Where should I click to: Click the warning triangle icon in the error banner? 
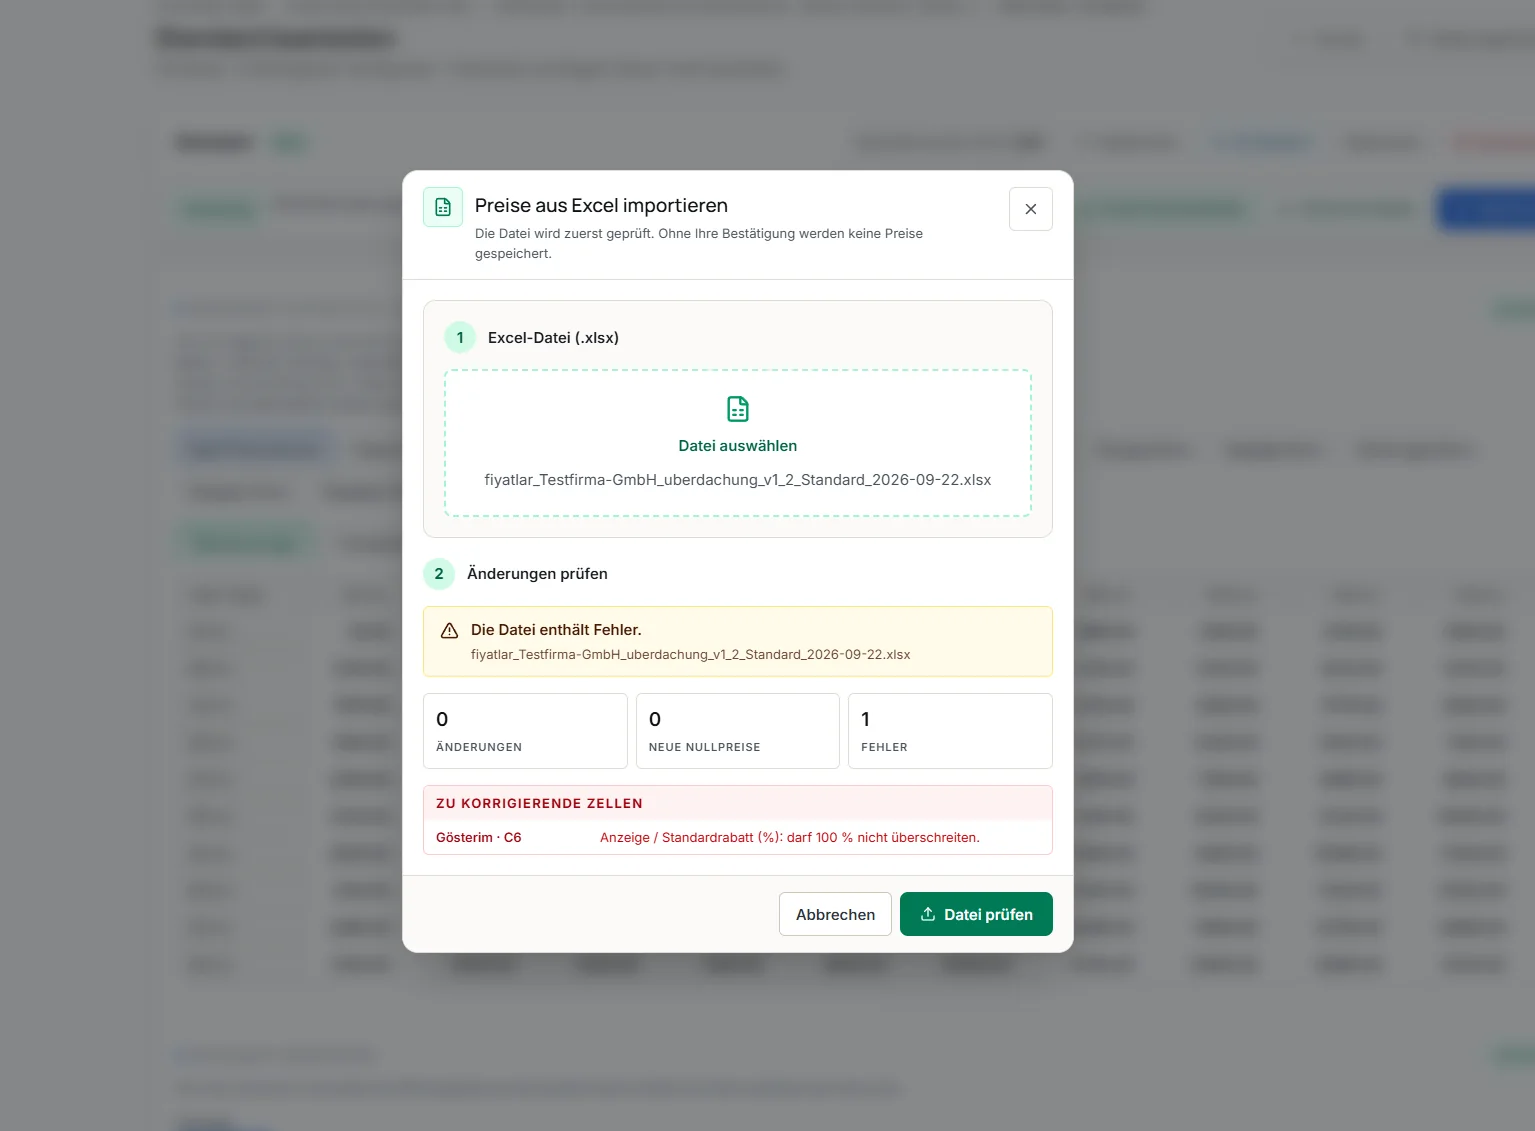coord(450,631)
